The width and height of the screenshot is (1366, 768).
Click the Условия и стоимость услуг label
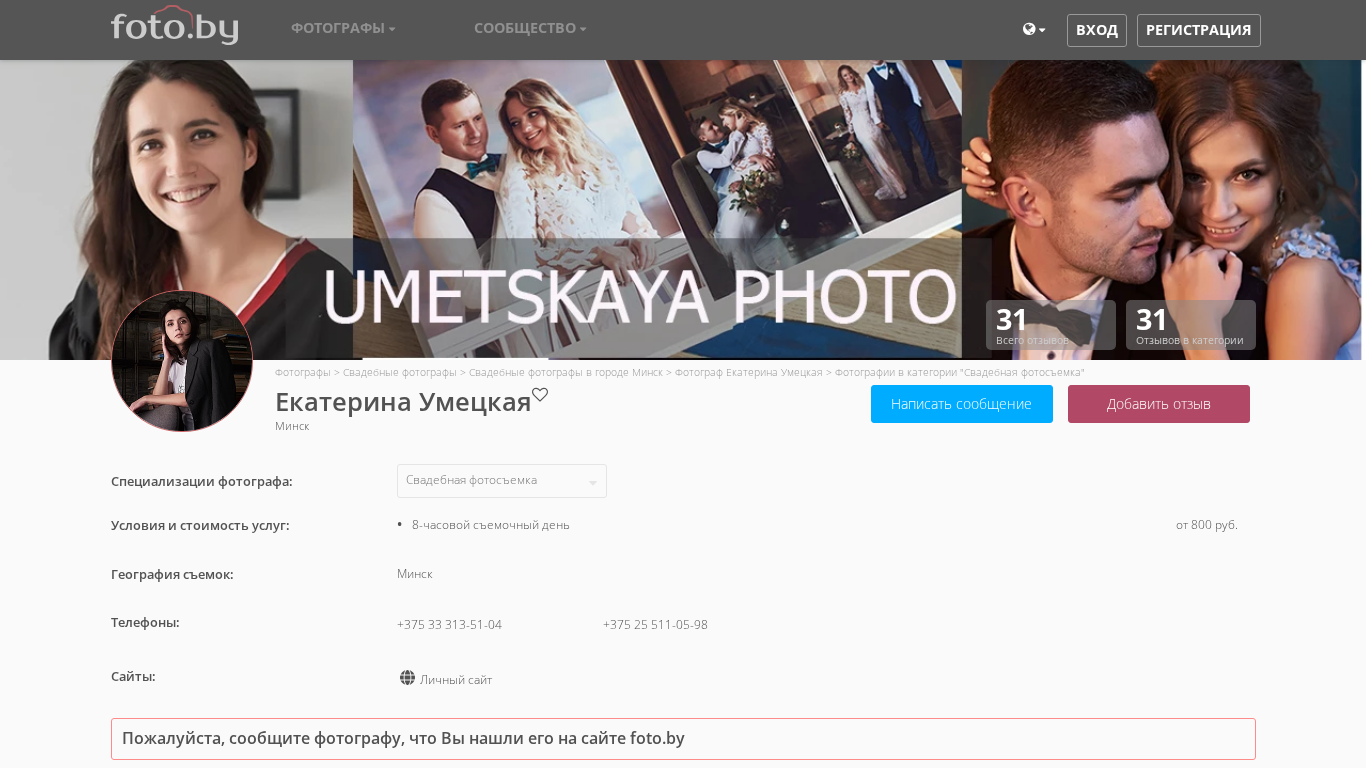(200, 526)
